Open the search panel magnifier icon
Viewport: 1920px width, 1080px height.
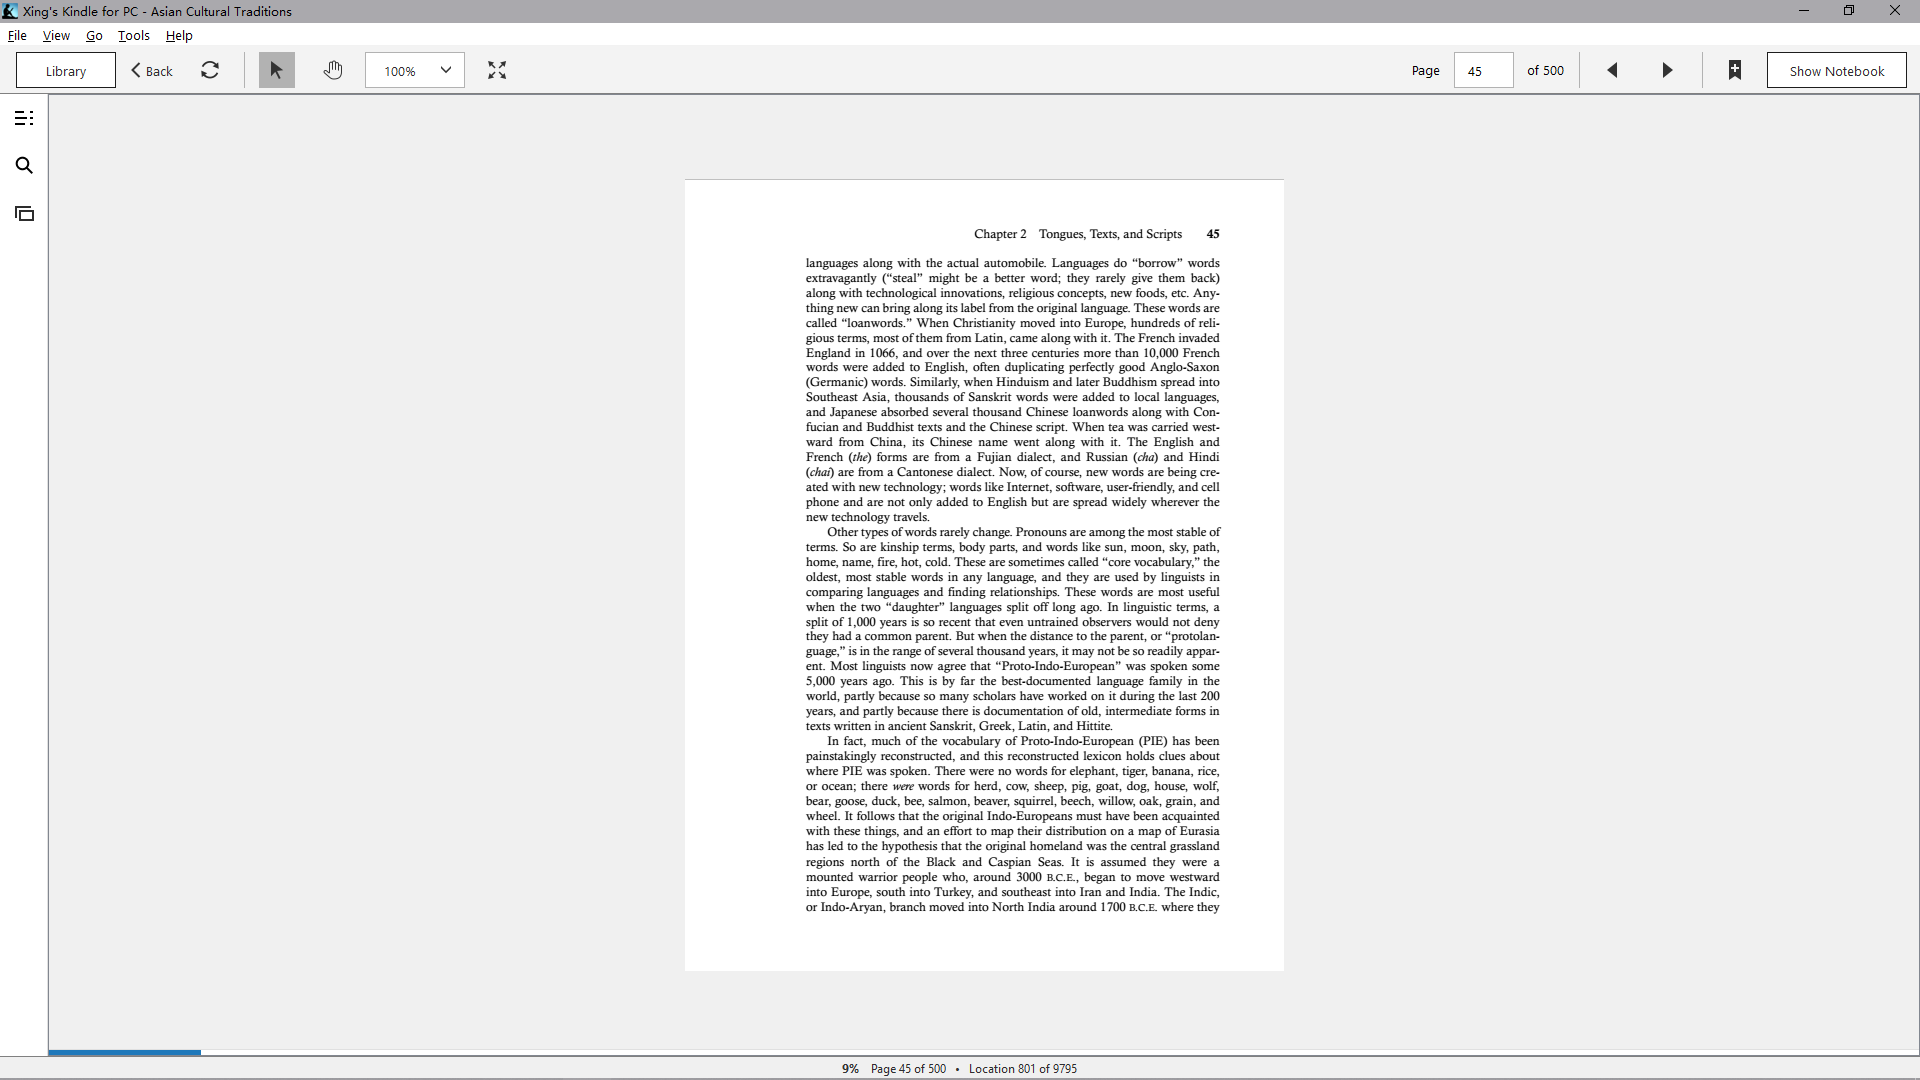24,165
